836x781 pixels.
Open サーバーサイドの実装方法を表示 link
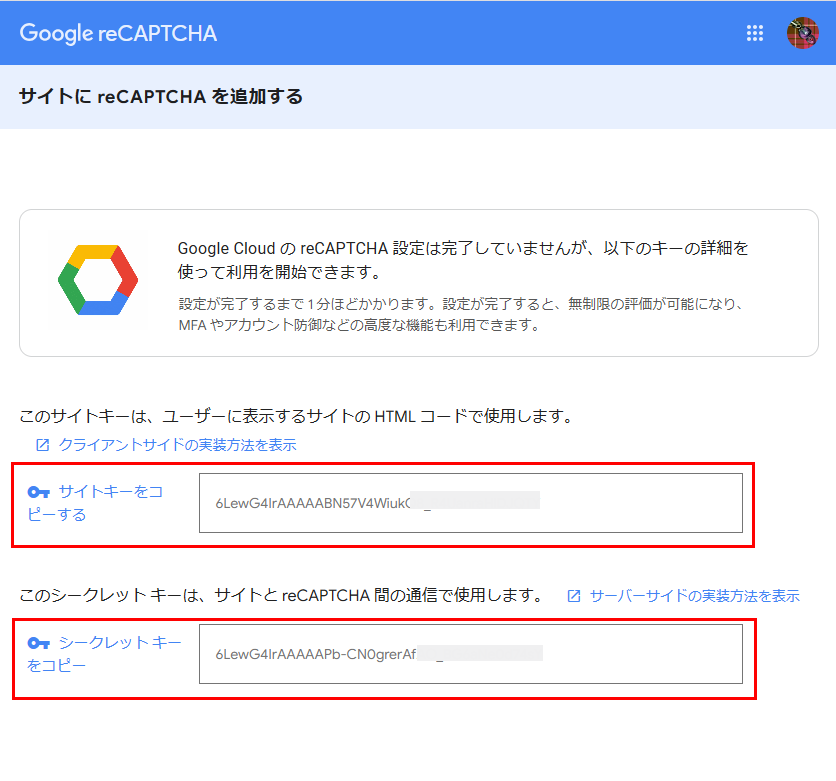pyautogui.click(x=694, y=596)
